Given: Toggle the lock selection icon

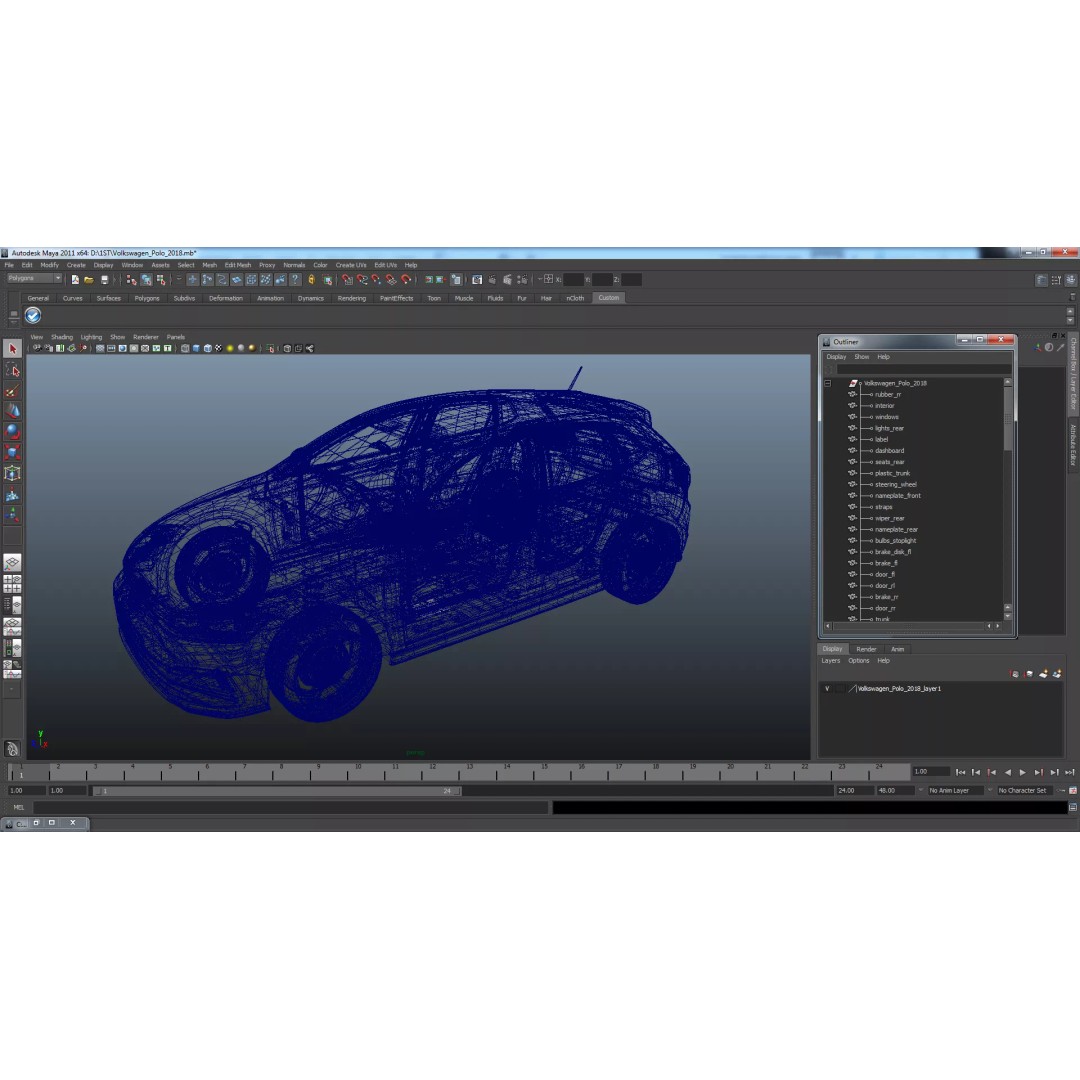Looking at the screenshot, I should pos(311,280).
